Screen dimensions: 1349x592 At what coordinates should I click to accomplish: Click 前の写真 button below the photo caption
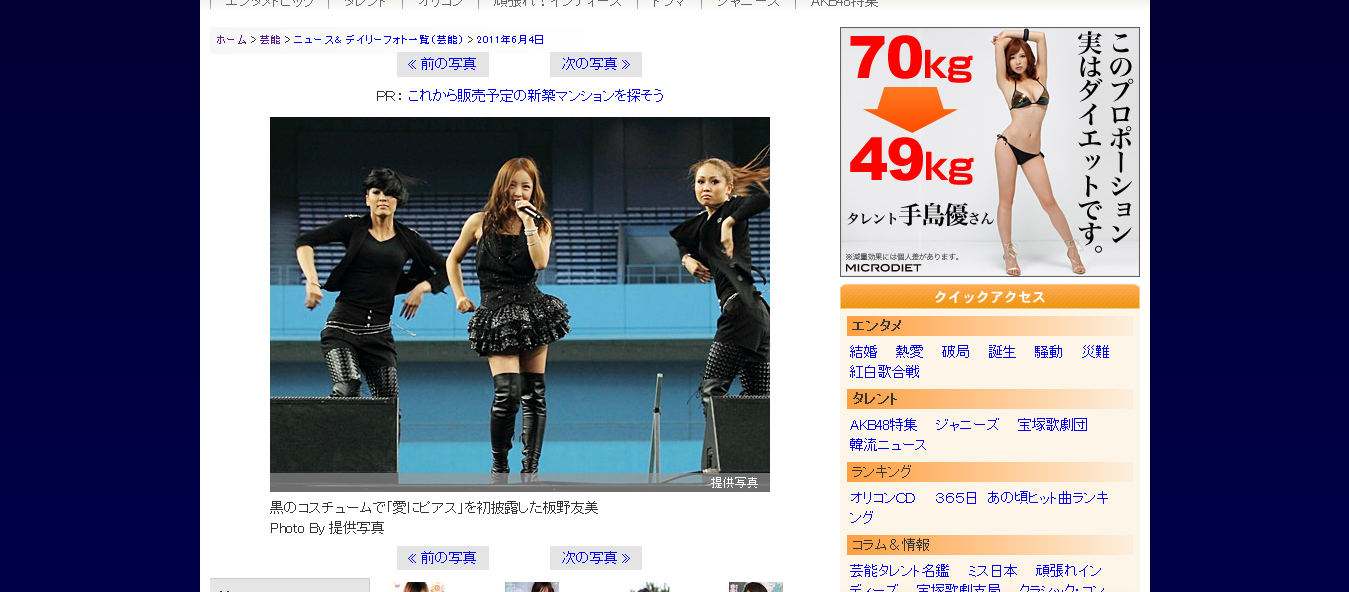[442, 558]
